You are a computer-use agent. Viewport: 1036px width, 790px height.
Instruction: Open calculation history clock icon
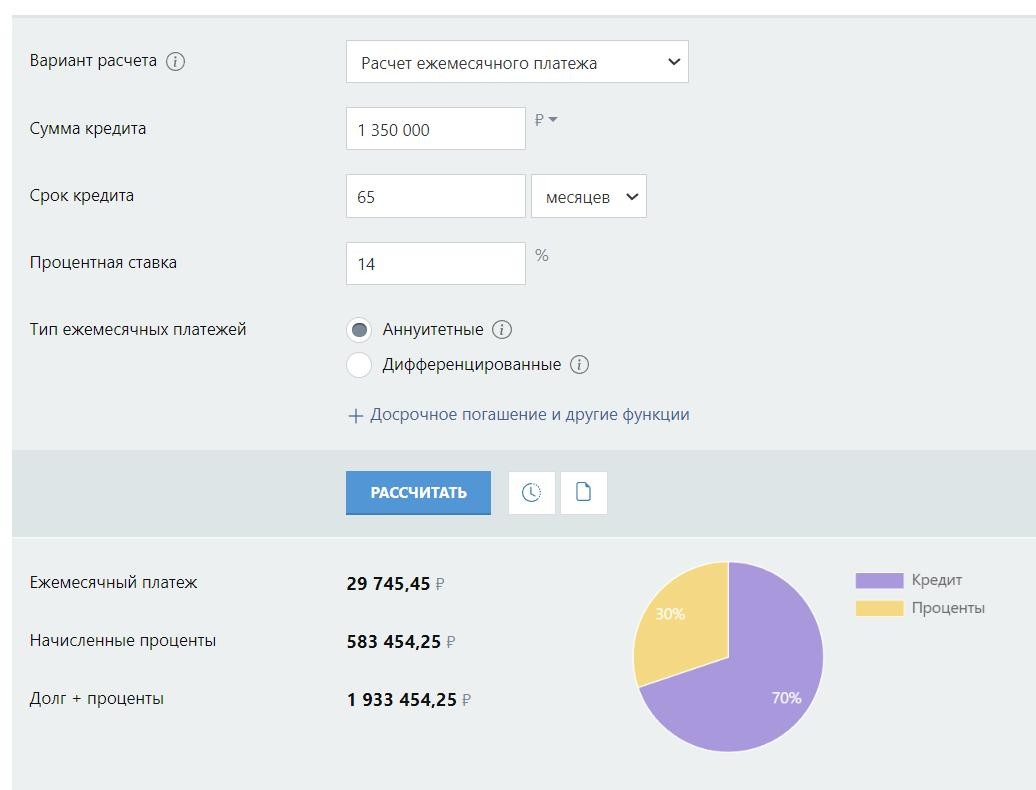(x=531, y=492)
